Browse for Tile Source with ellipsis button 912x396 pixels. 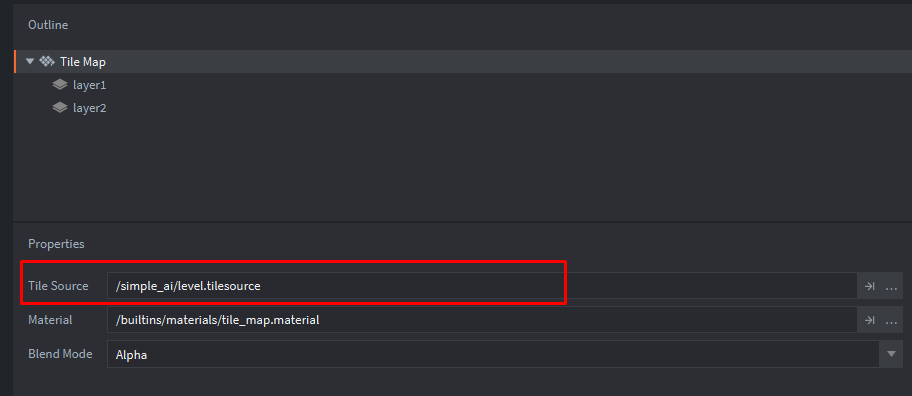tap(891, 286)
